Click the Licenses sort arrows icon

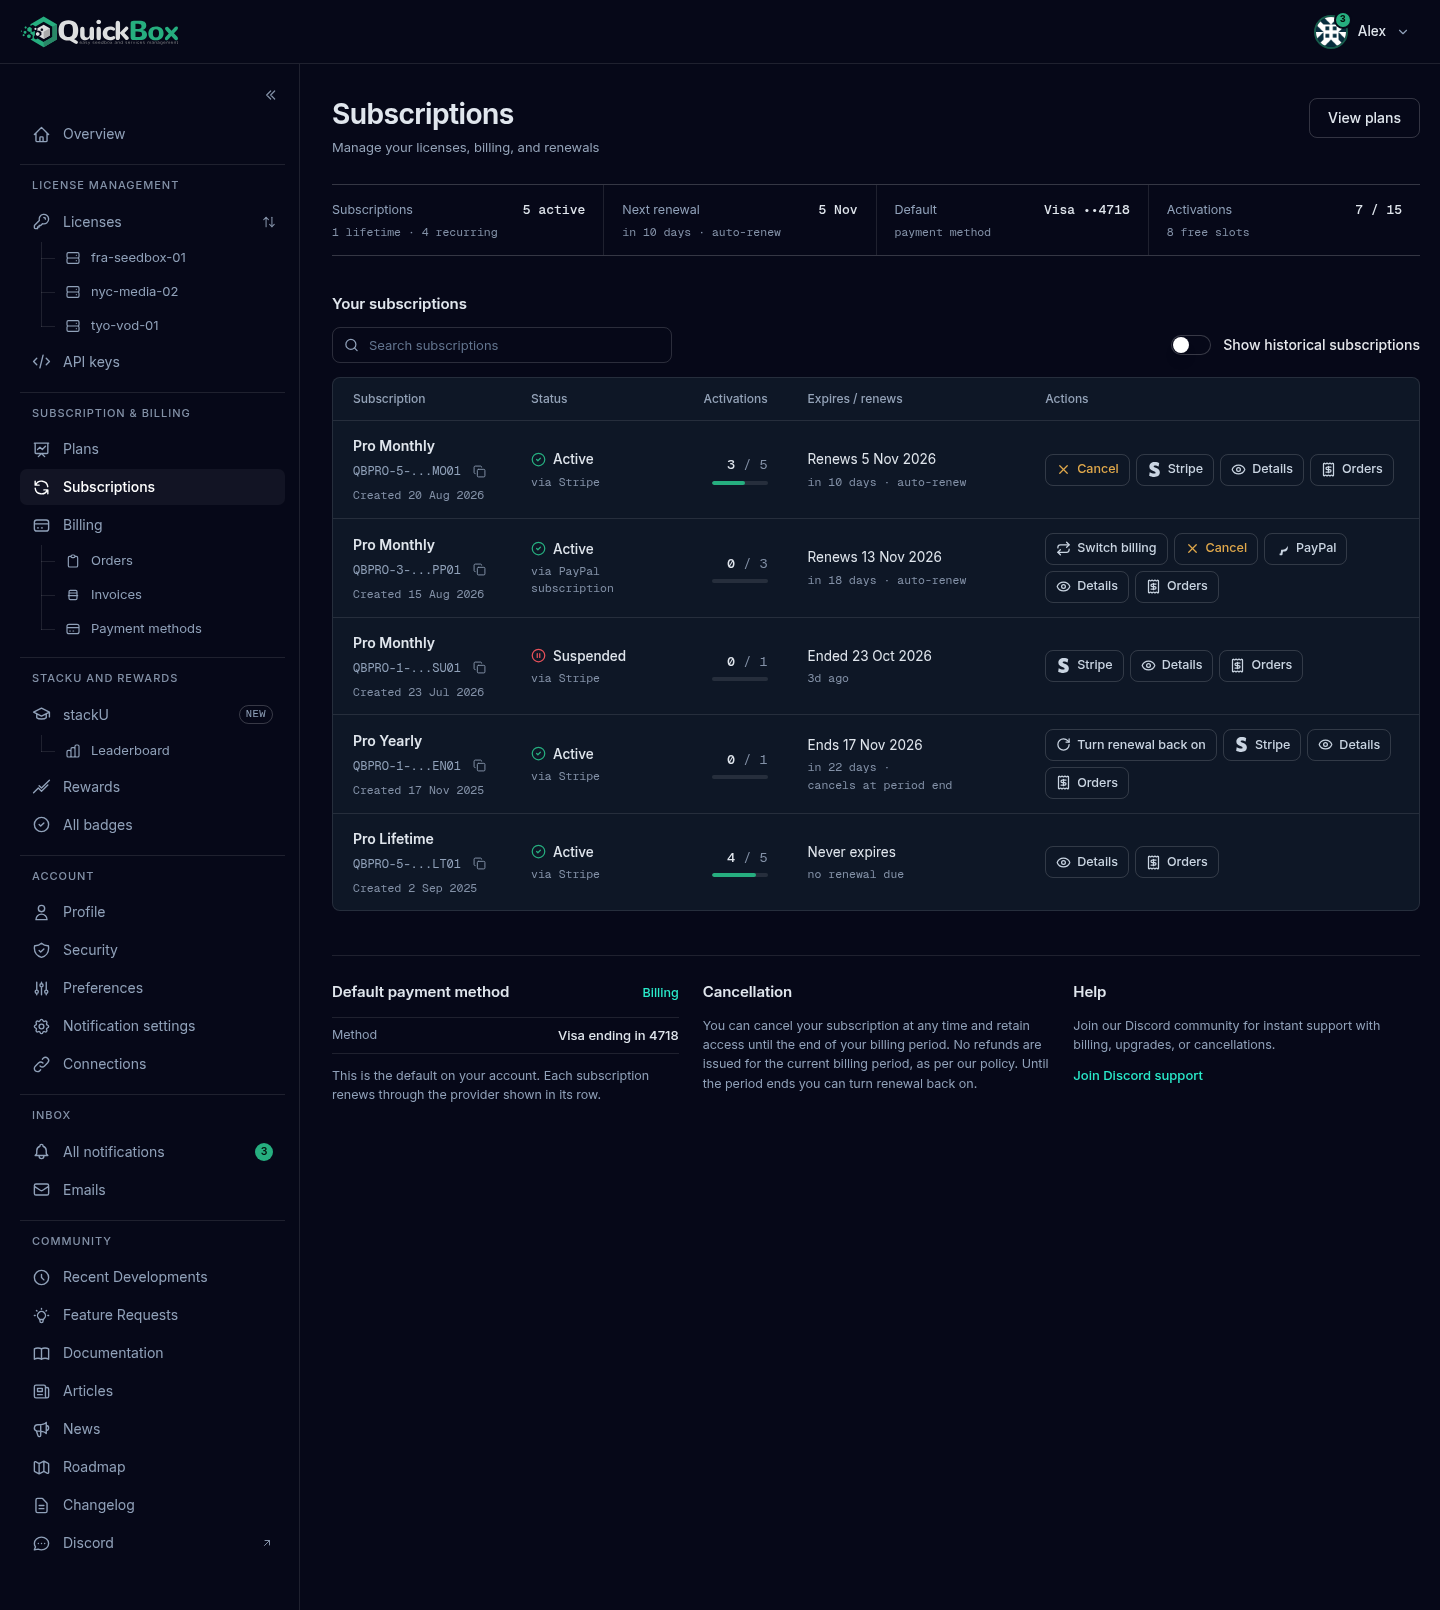[269, 222]
